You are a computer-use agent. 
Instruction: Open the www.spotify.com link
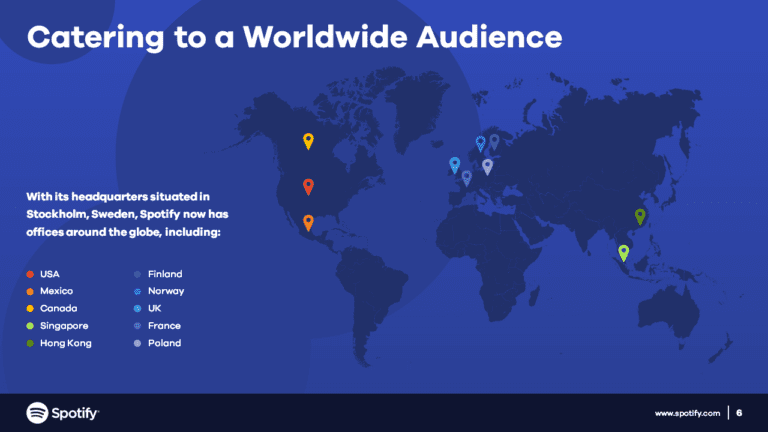[687, 413]
